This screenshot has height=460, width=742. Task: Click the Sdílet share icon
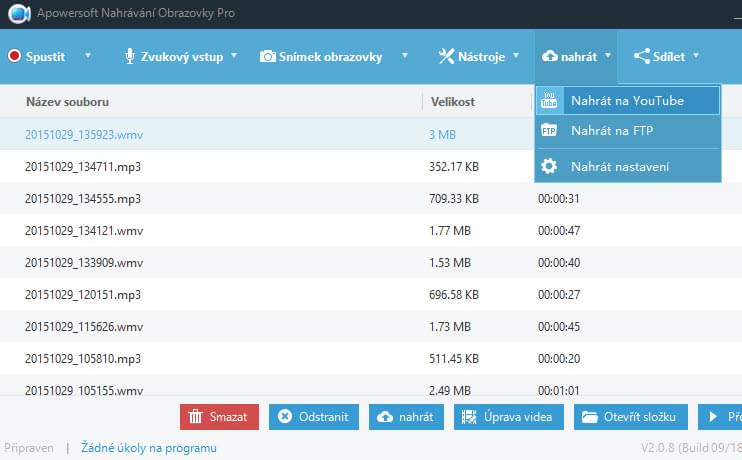641,57
